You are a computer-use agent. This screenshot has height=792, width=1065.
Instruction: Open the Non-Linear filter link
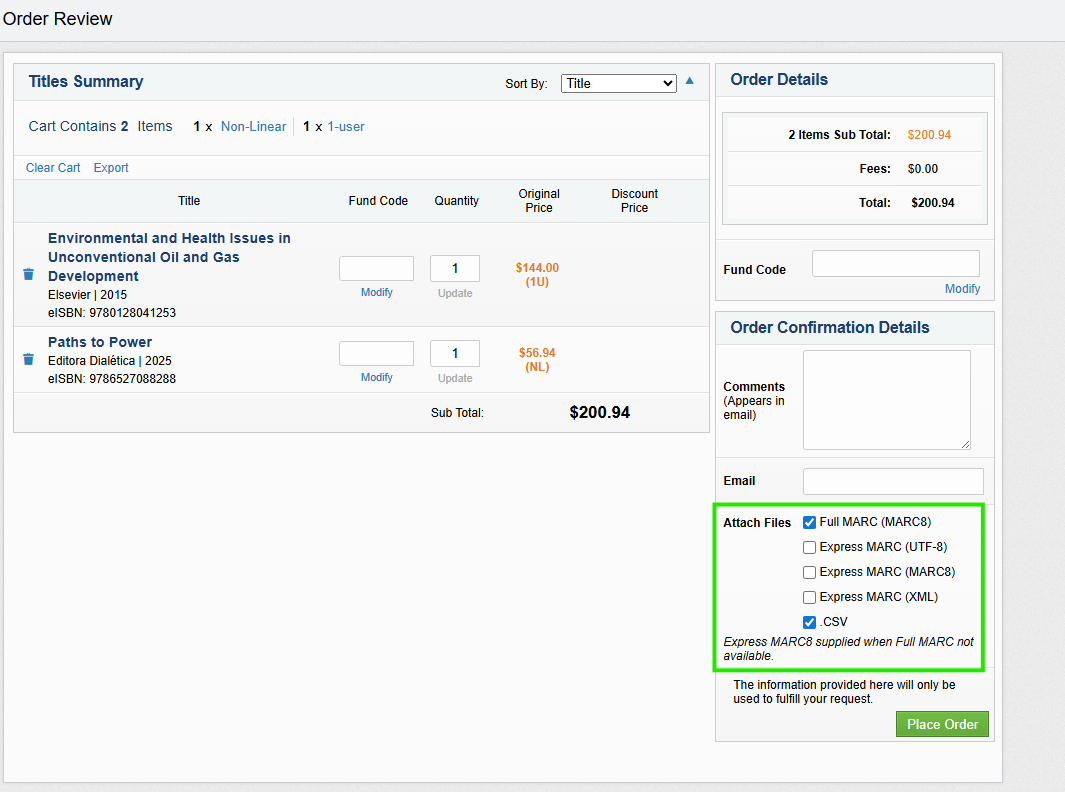[x=253, y=126]
